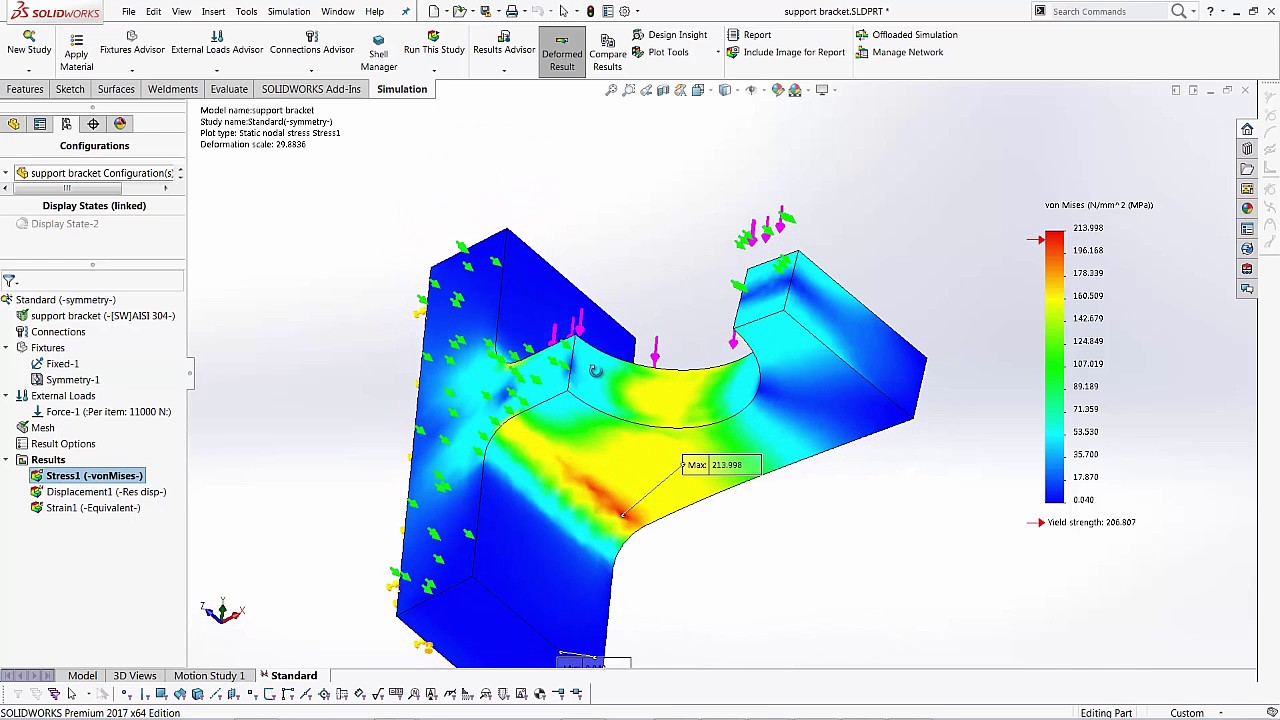Toggle the Deformed Result button
The image size is (1280, 720).
pyautogui.click(x=562, y=53)
